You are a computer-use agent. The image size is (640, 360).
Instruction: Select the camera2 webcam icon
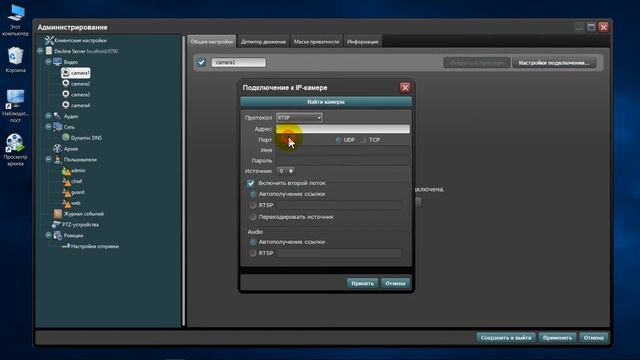(x=66, y=83)
